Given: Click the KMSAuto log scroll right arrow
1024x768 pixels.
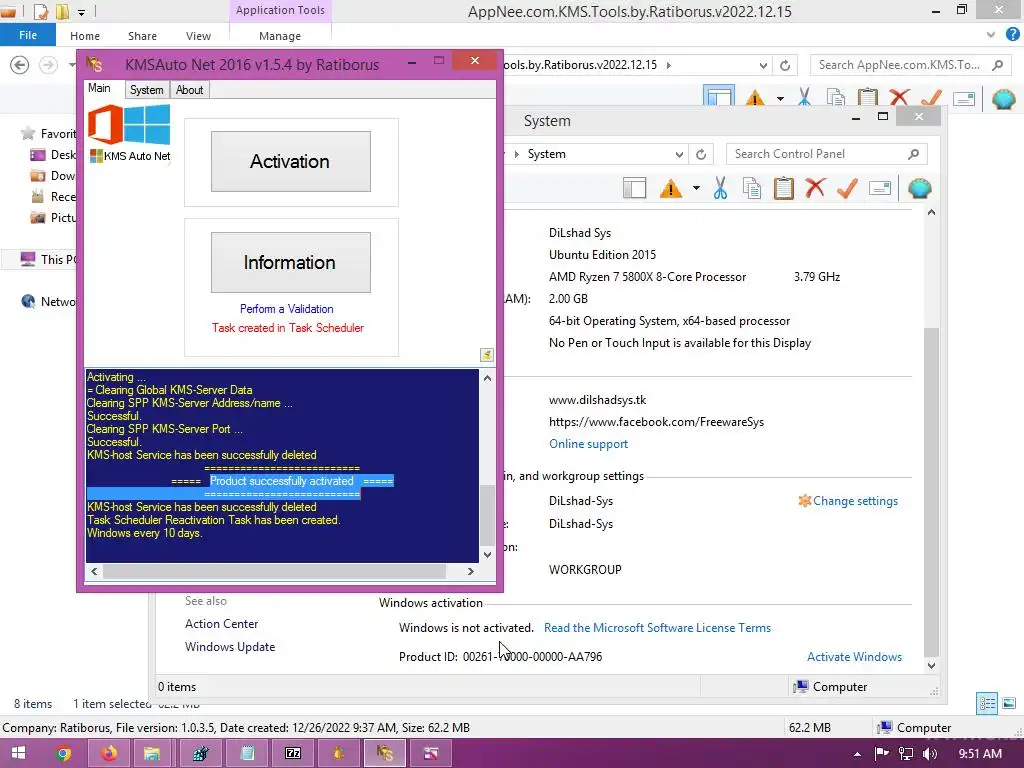Looking at the screenshot, I should tap(470, 571).
